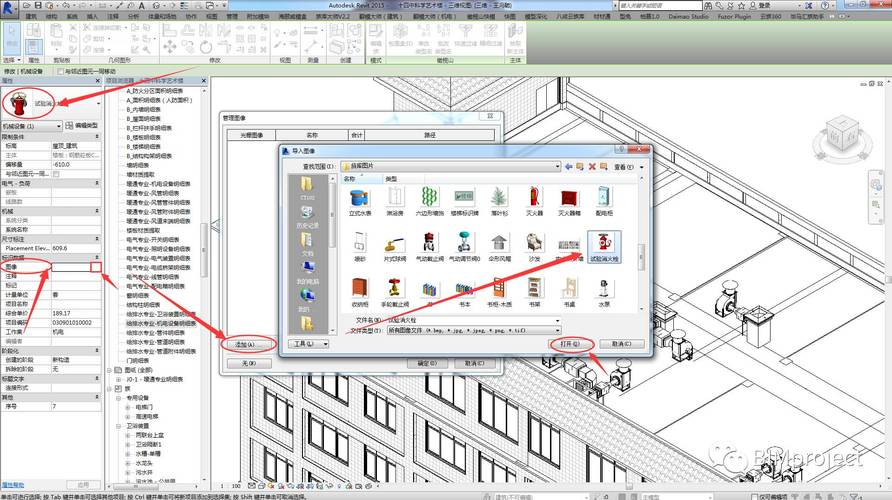Toggle the 与邻近图元一同移动 checkbox in options bar
Screen dimensions: 892x500
(60, 71)
